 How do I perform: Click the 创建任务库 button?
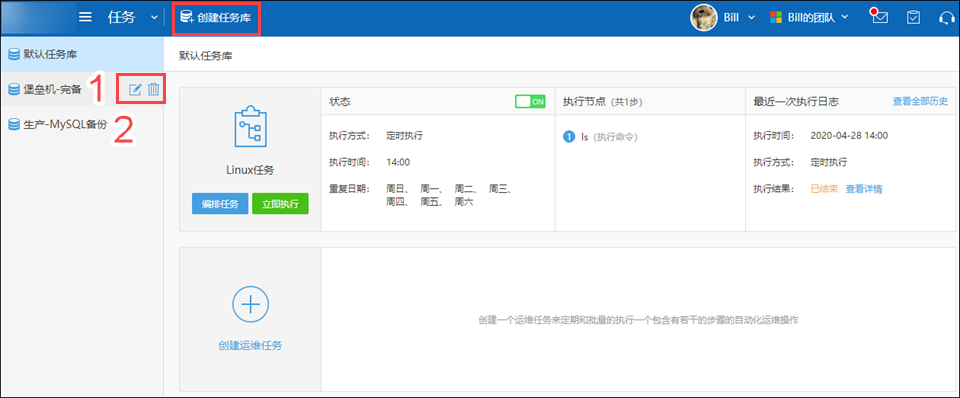217,18
